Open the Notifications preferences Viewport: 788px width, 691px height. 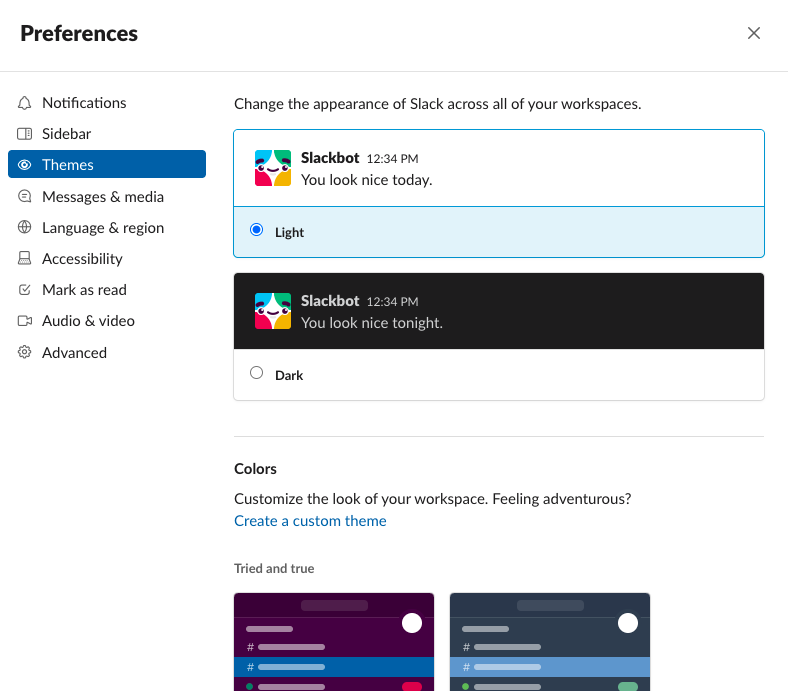tap(107, 103)
